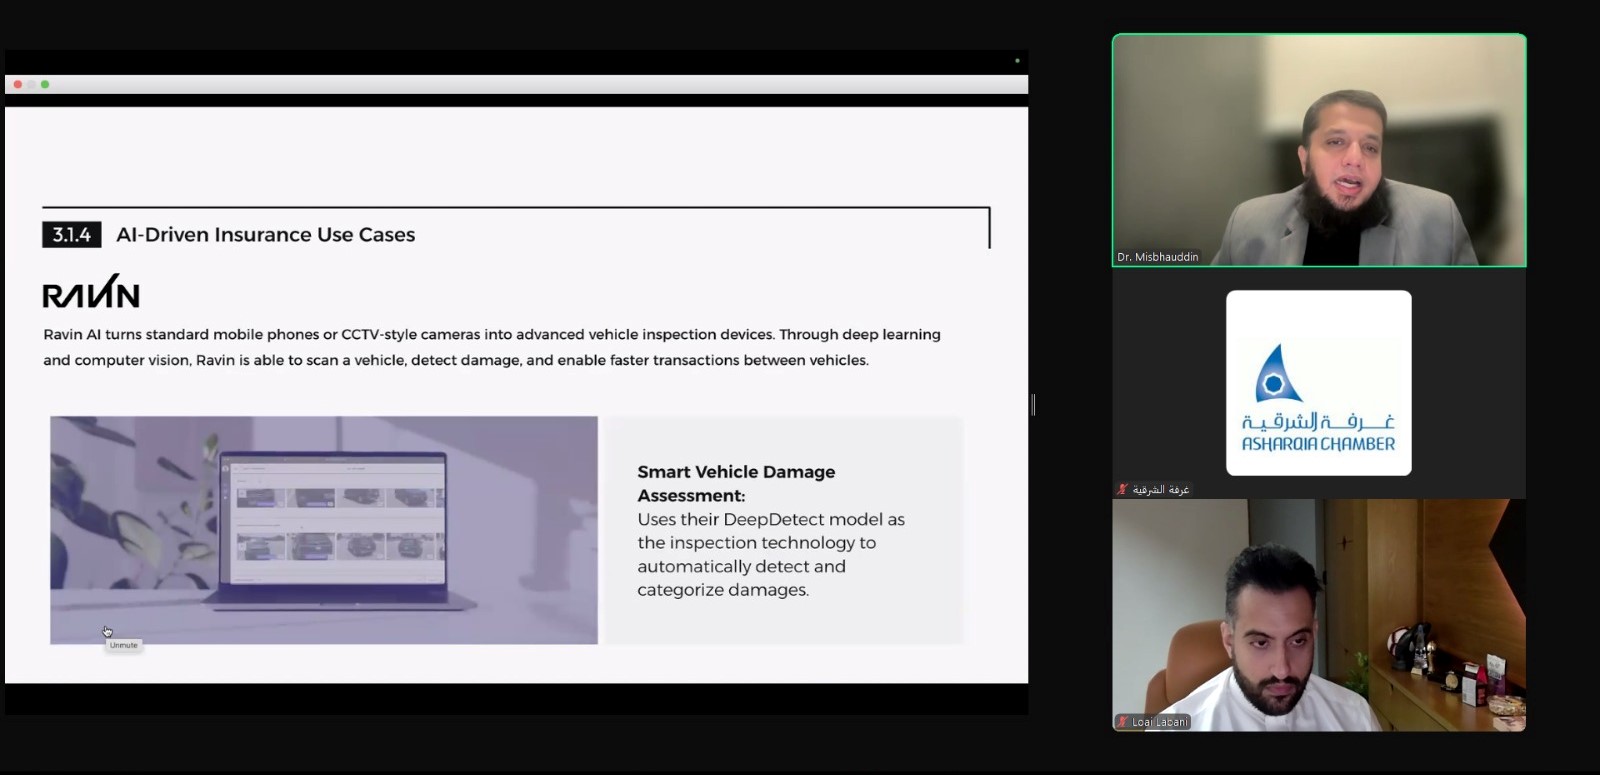Click the laptop dashboard image on slide
This screenshot has width=1600, height=775.
(x=324, y=530)
